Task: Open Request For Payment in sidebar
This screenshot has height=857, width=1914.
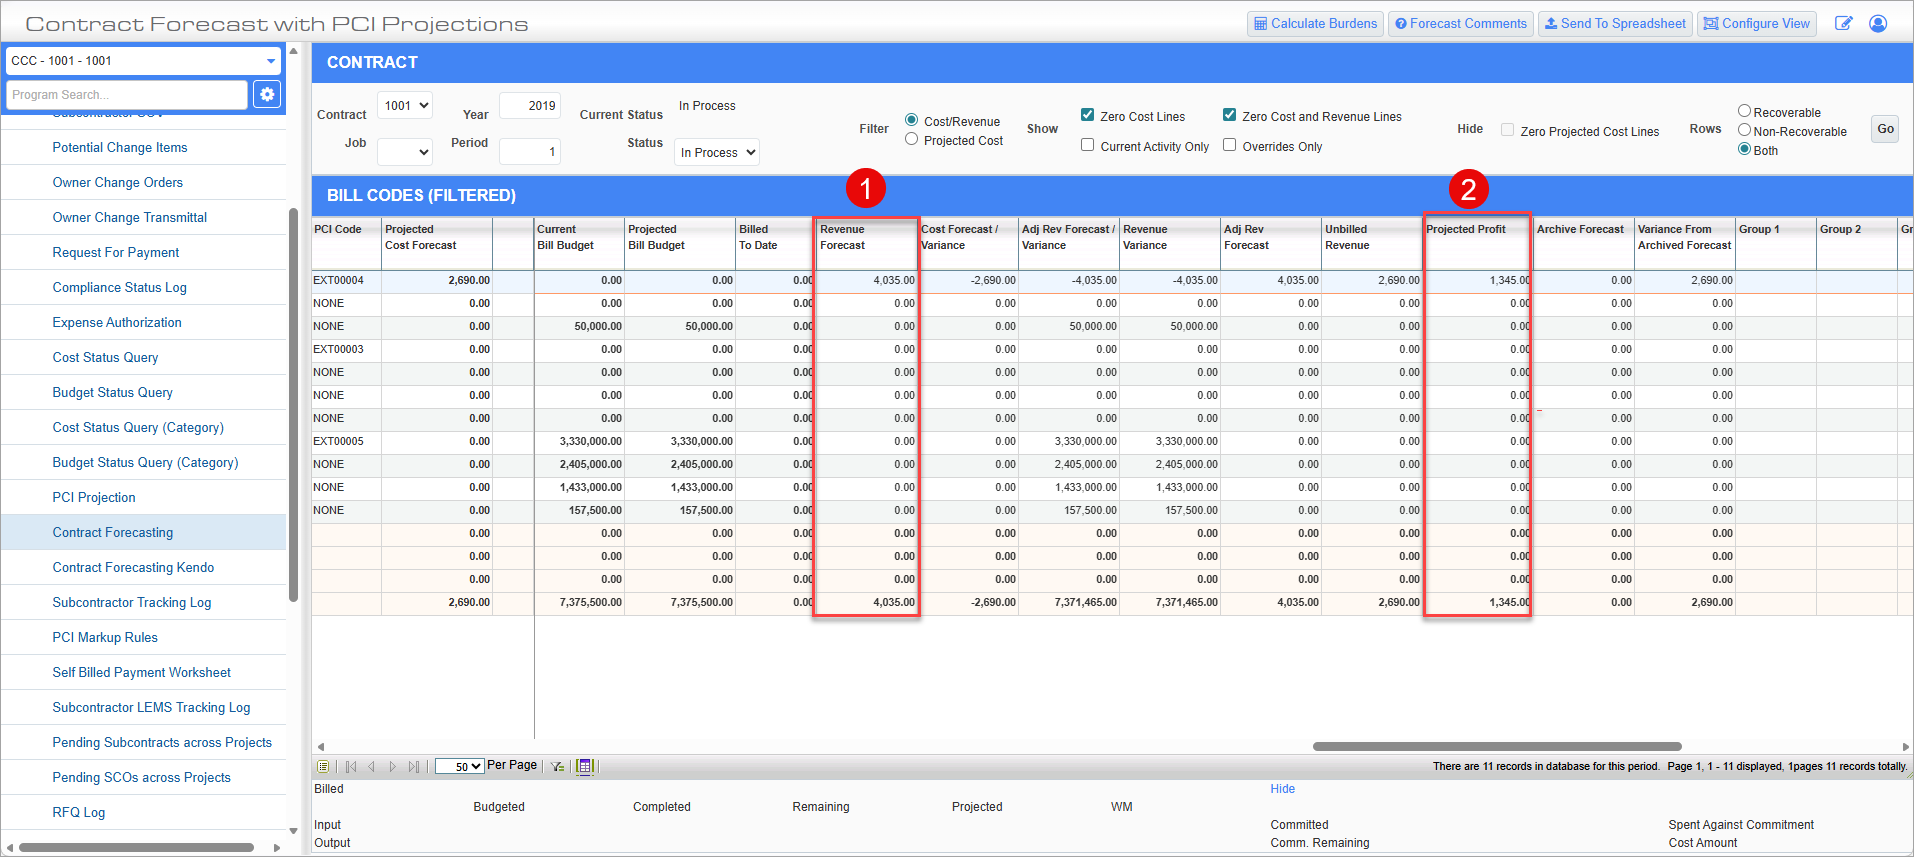Action: (x=116, y=252)
